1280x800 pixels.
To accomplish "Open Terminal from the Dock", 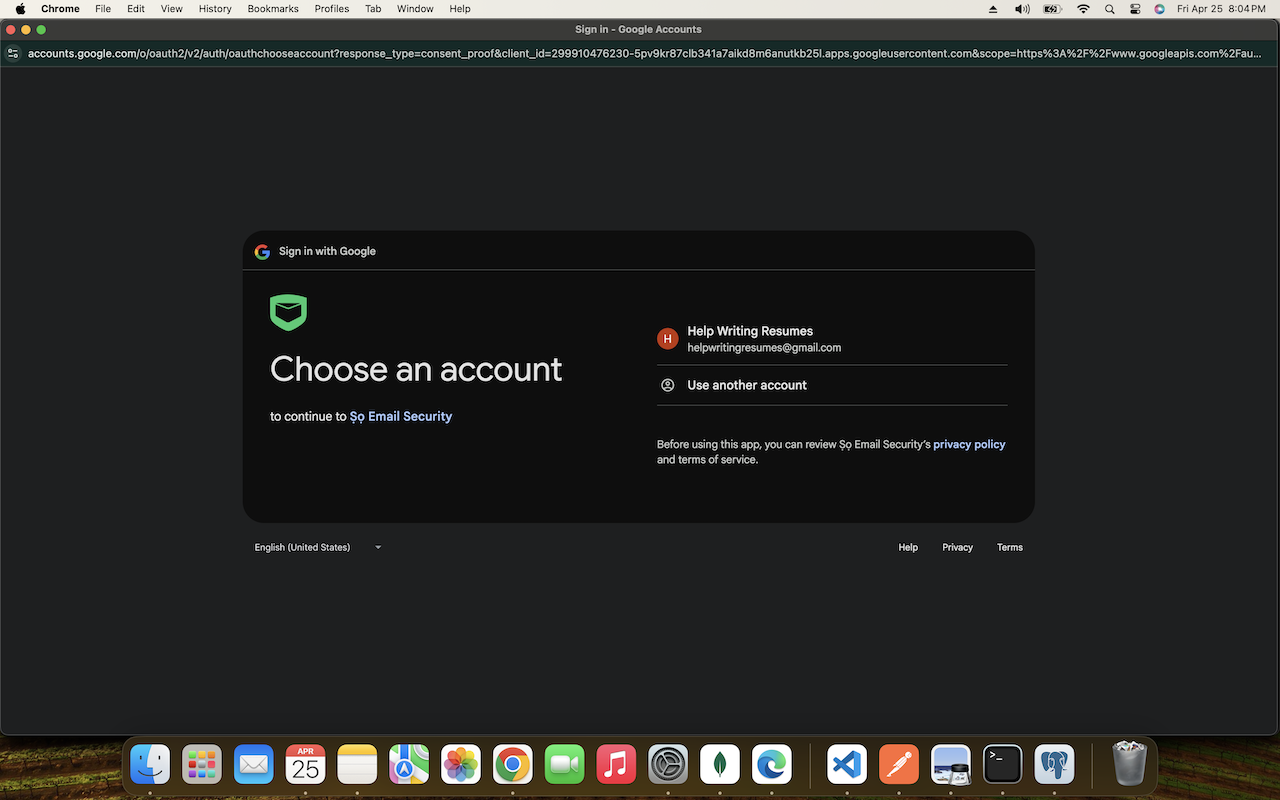I will click(1003, 765).
